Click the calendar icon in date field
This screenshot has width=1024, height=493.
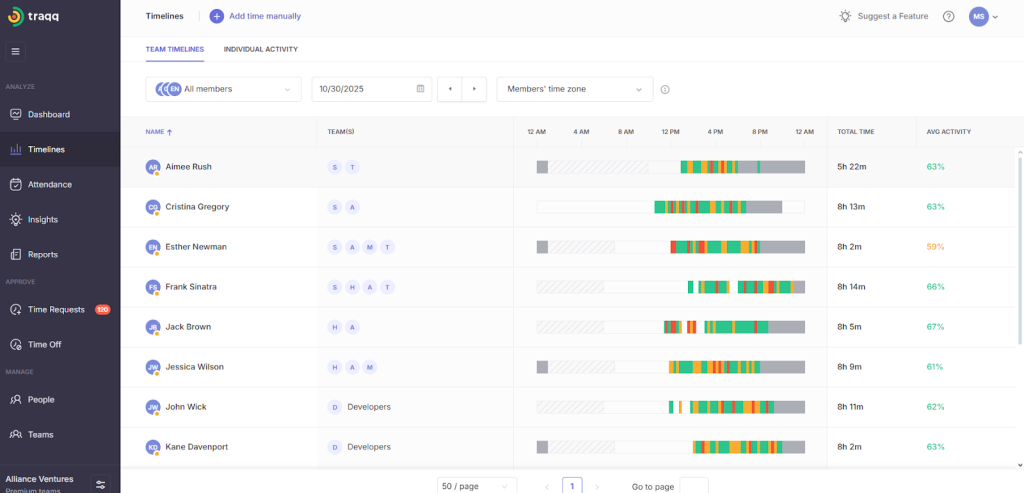pos(420,89)
